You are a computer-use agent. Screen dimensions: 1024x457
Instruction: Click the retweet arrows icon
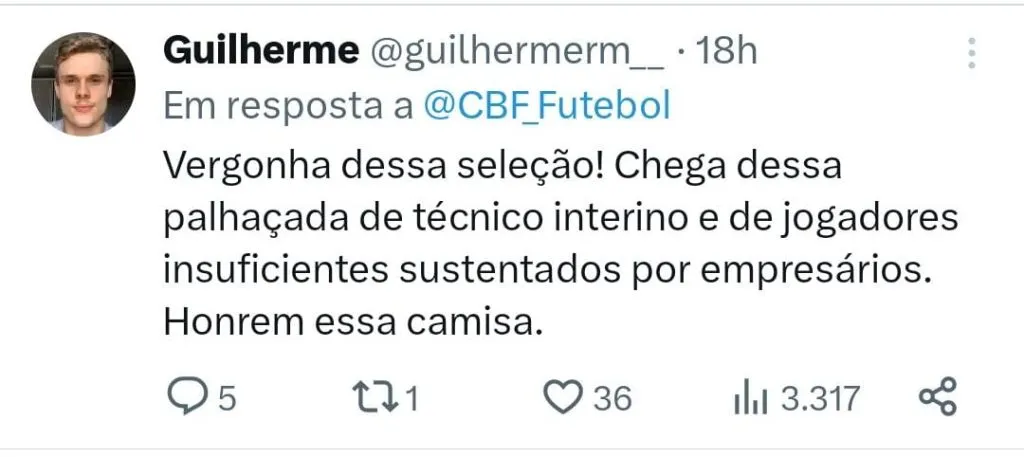pos(378,398)
